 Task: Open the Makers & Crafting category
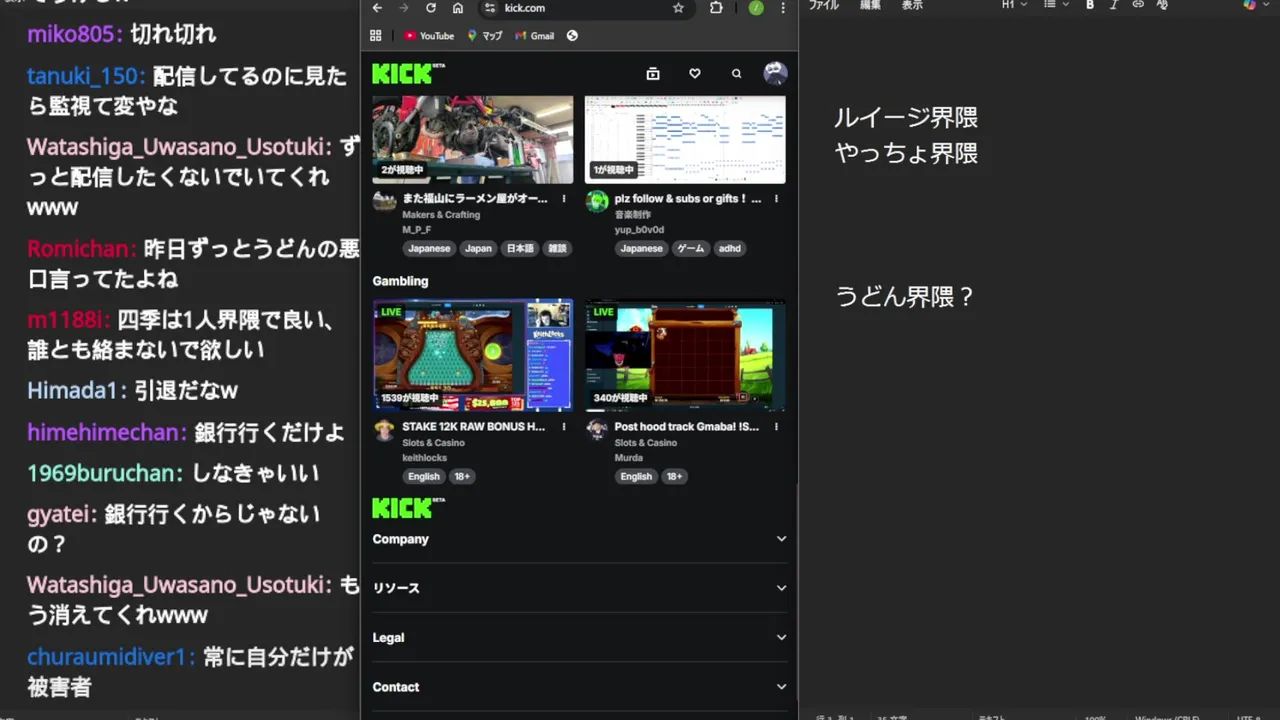441,215
